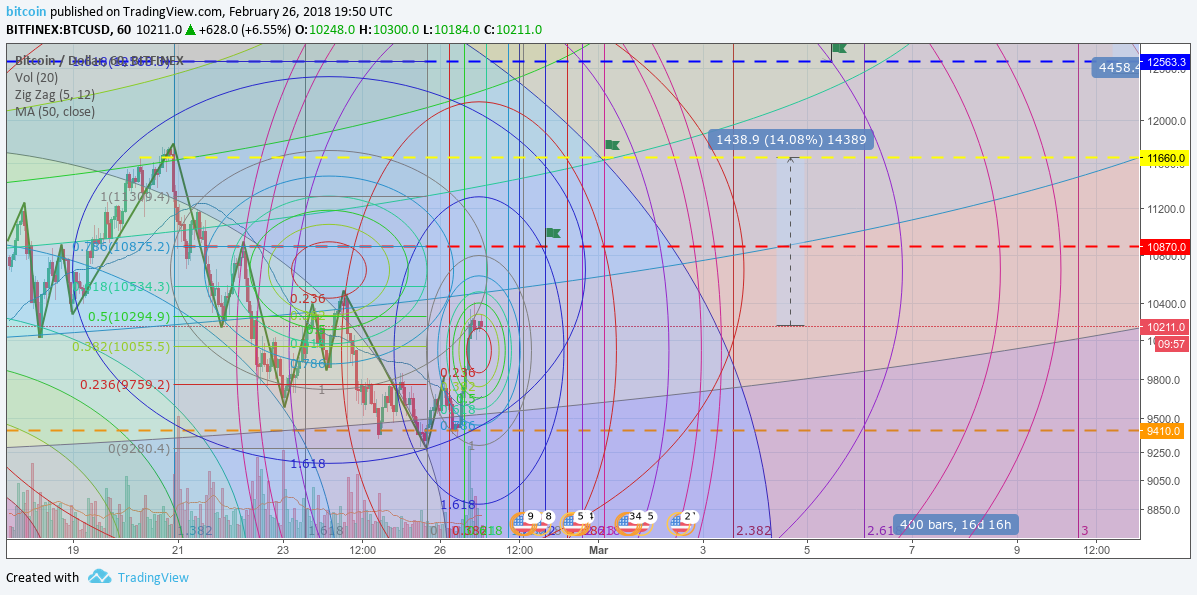Click the 0.5(10294.9) Fibonacci level label
The width and height of the screenshot is (1197, 595).
pos(129,315)
